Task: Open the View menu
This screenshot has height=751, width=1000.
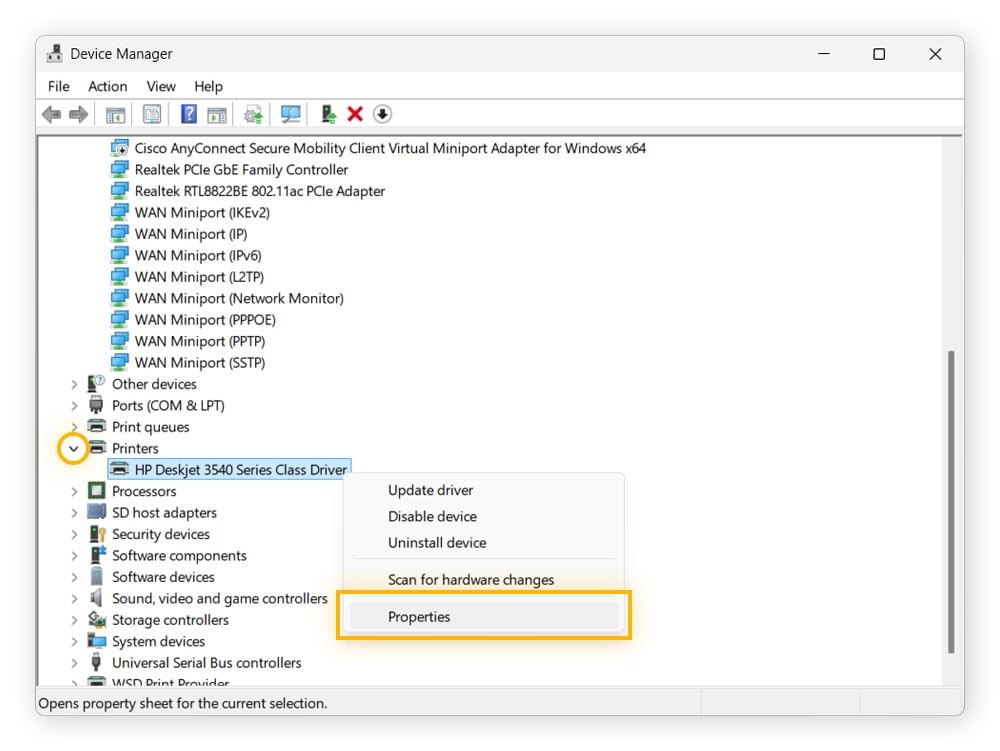Action: point(160,86)
